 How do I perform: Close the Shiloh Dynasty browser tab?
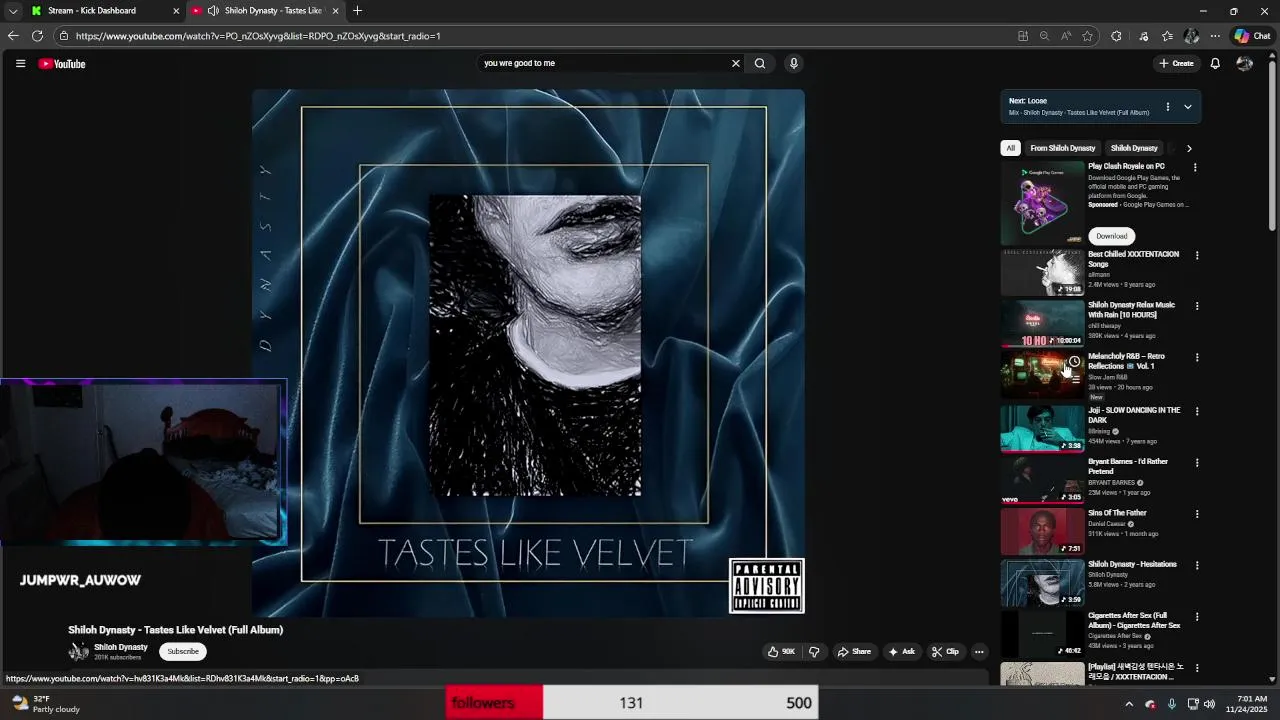tap(335, 11)
